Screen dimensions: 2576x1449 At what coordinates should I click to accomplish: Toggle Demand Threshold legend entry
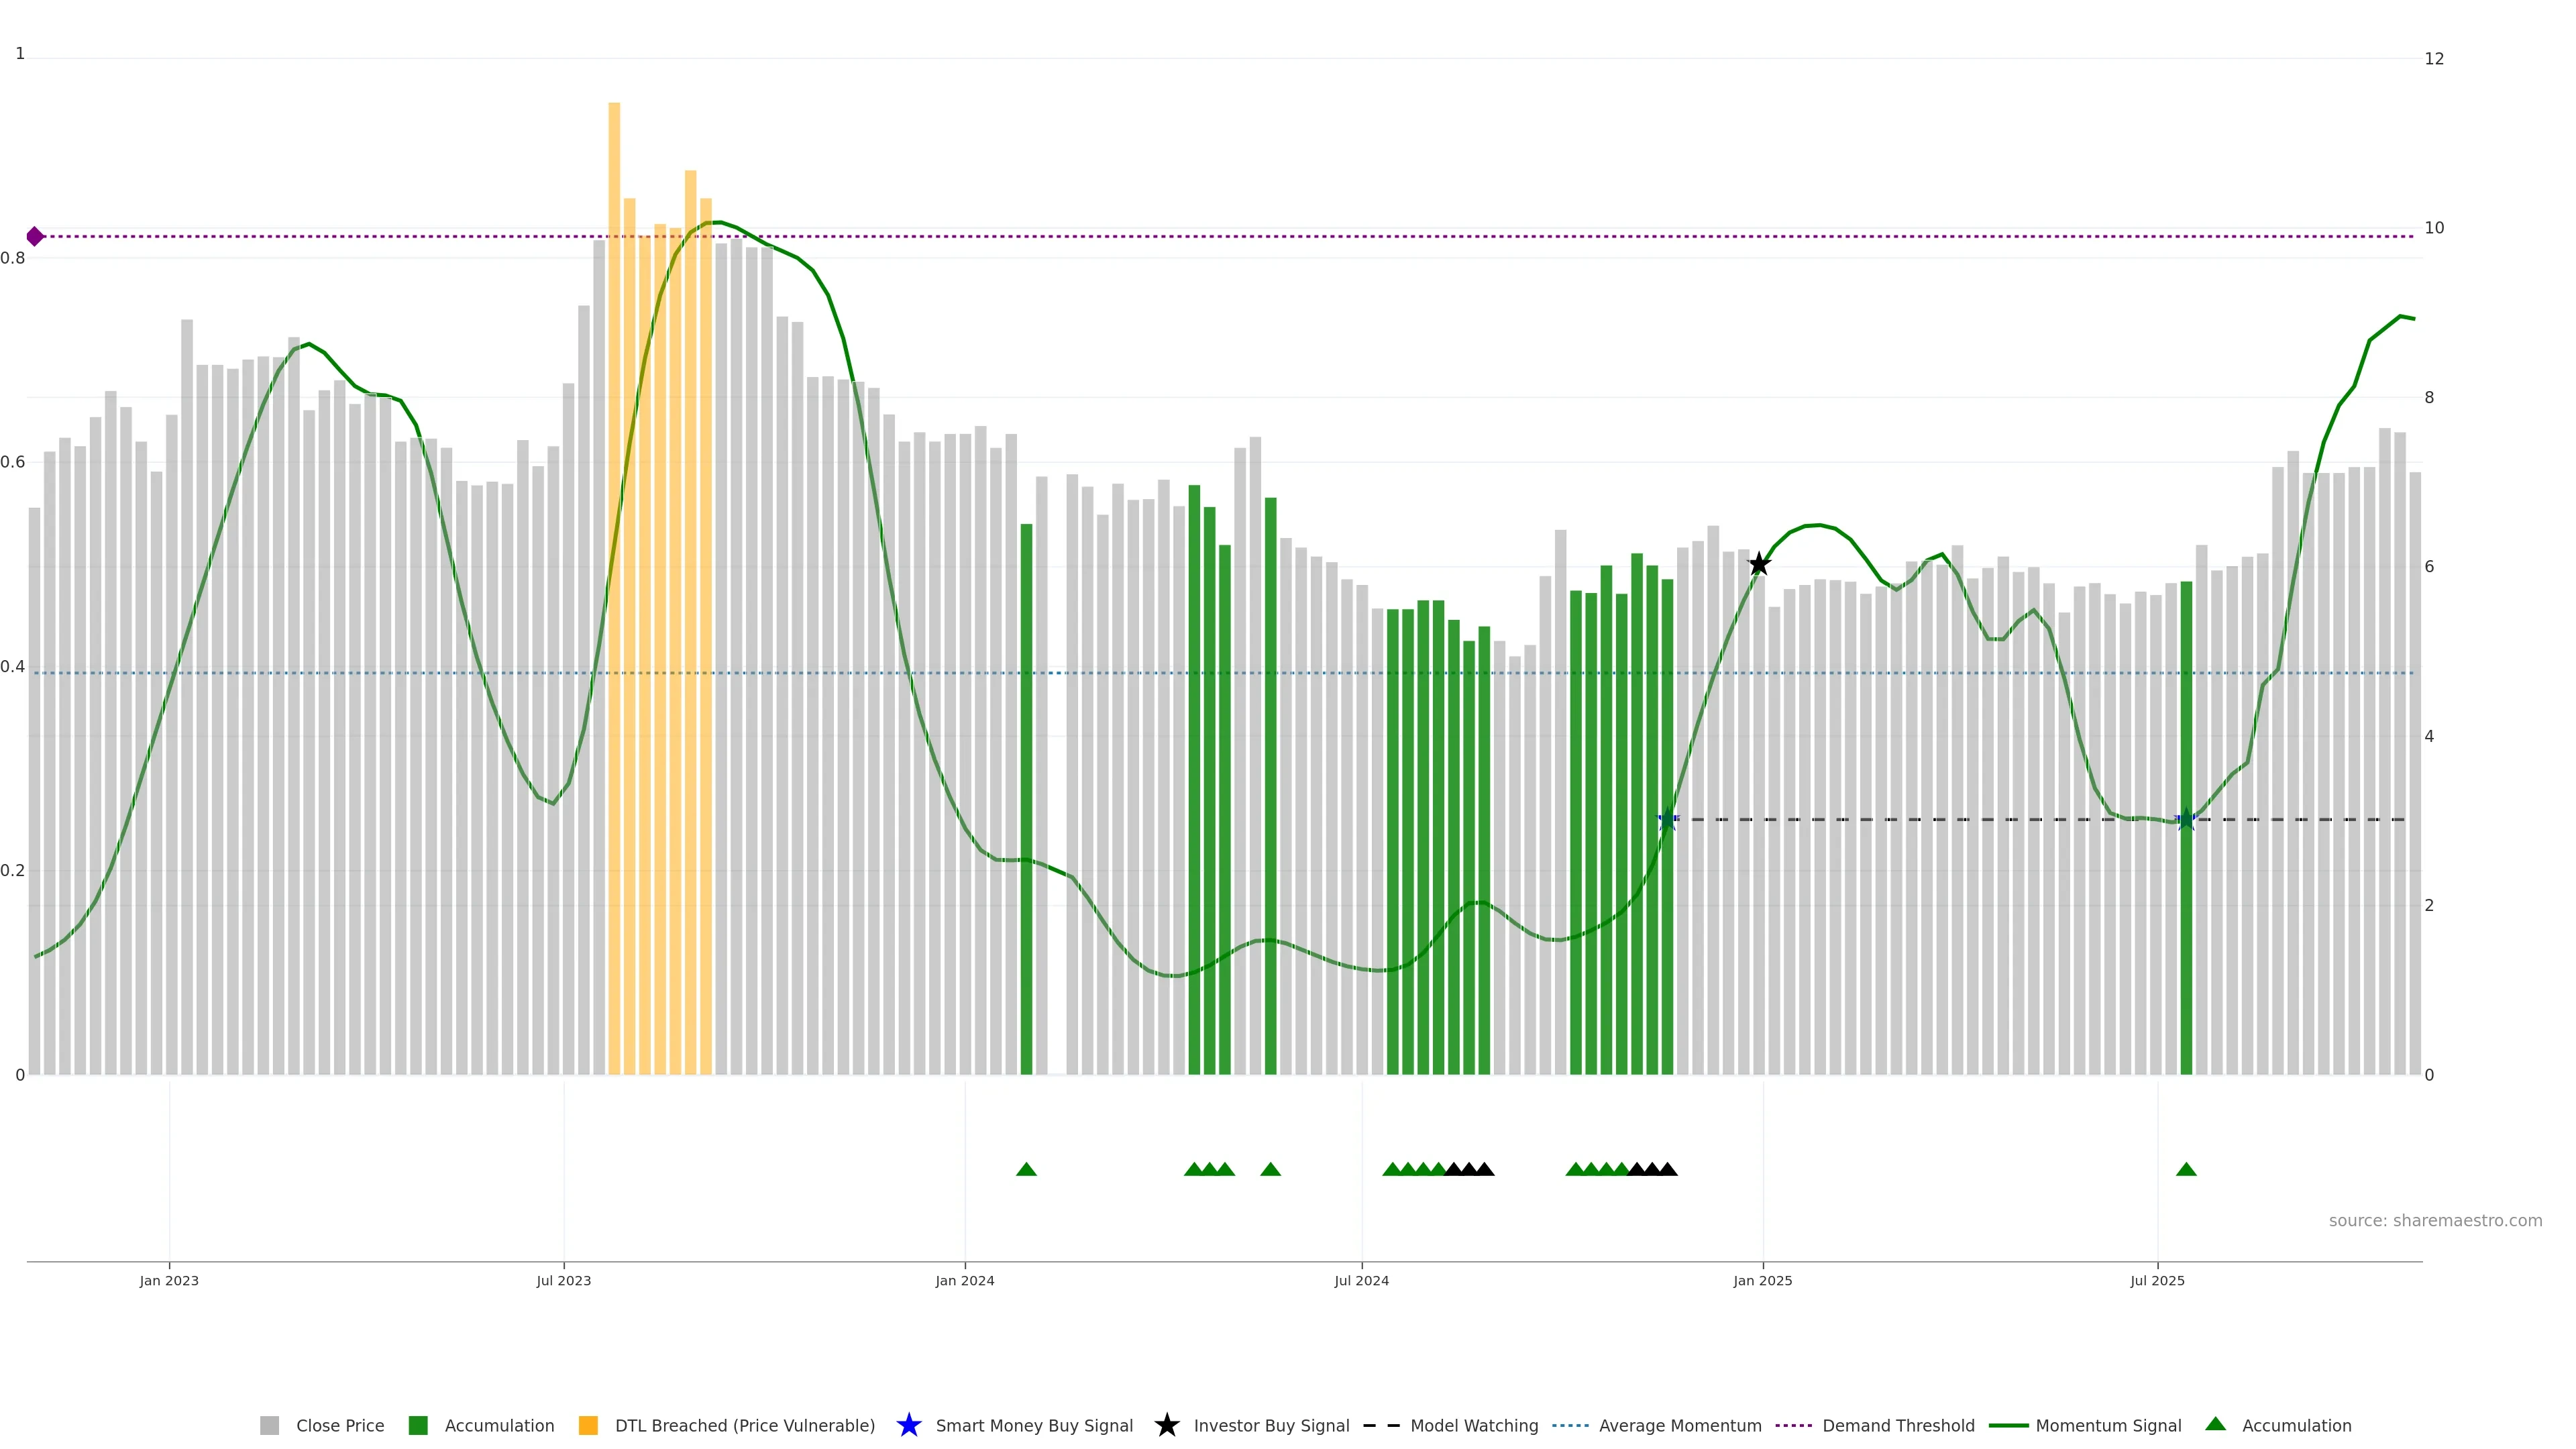[1897, 1425]
